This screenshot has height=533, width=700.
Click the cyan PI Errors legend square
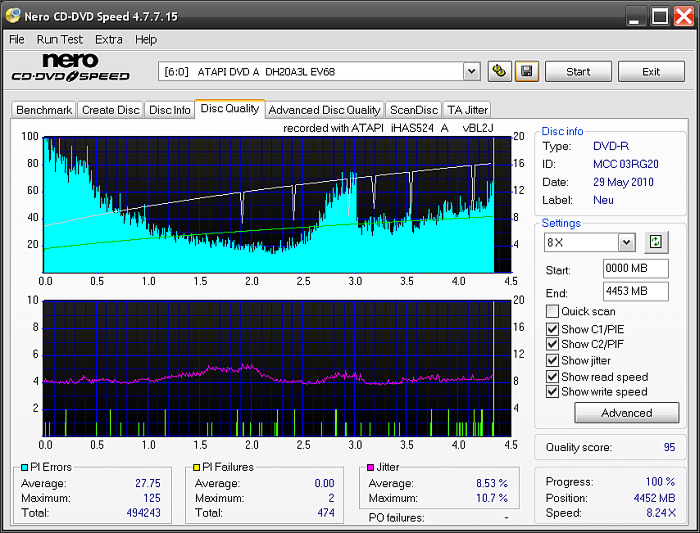click(x=25, y=467)
